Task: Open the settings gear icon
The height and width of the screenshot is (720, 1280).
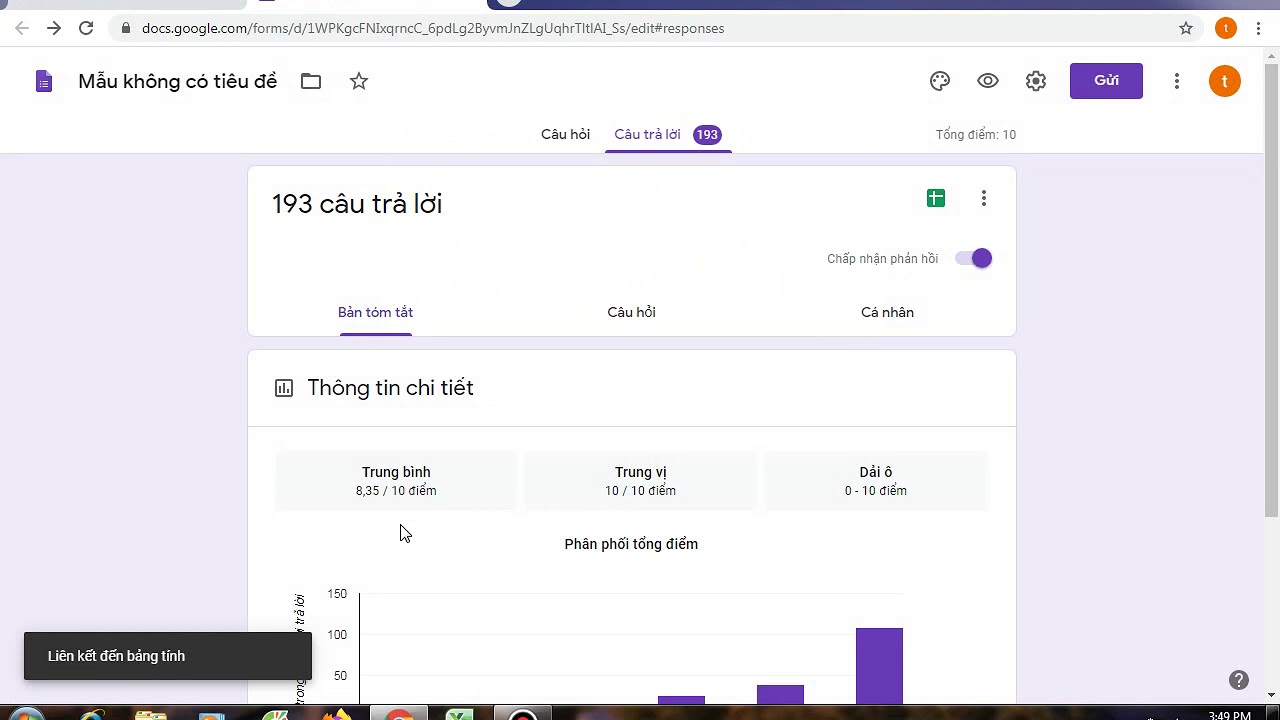Action: click(x=1036, y=81)
